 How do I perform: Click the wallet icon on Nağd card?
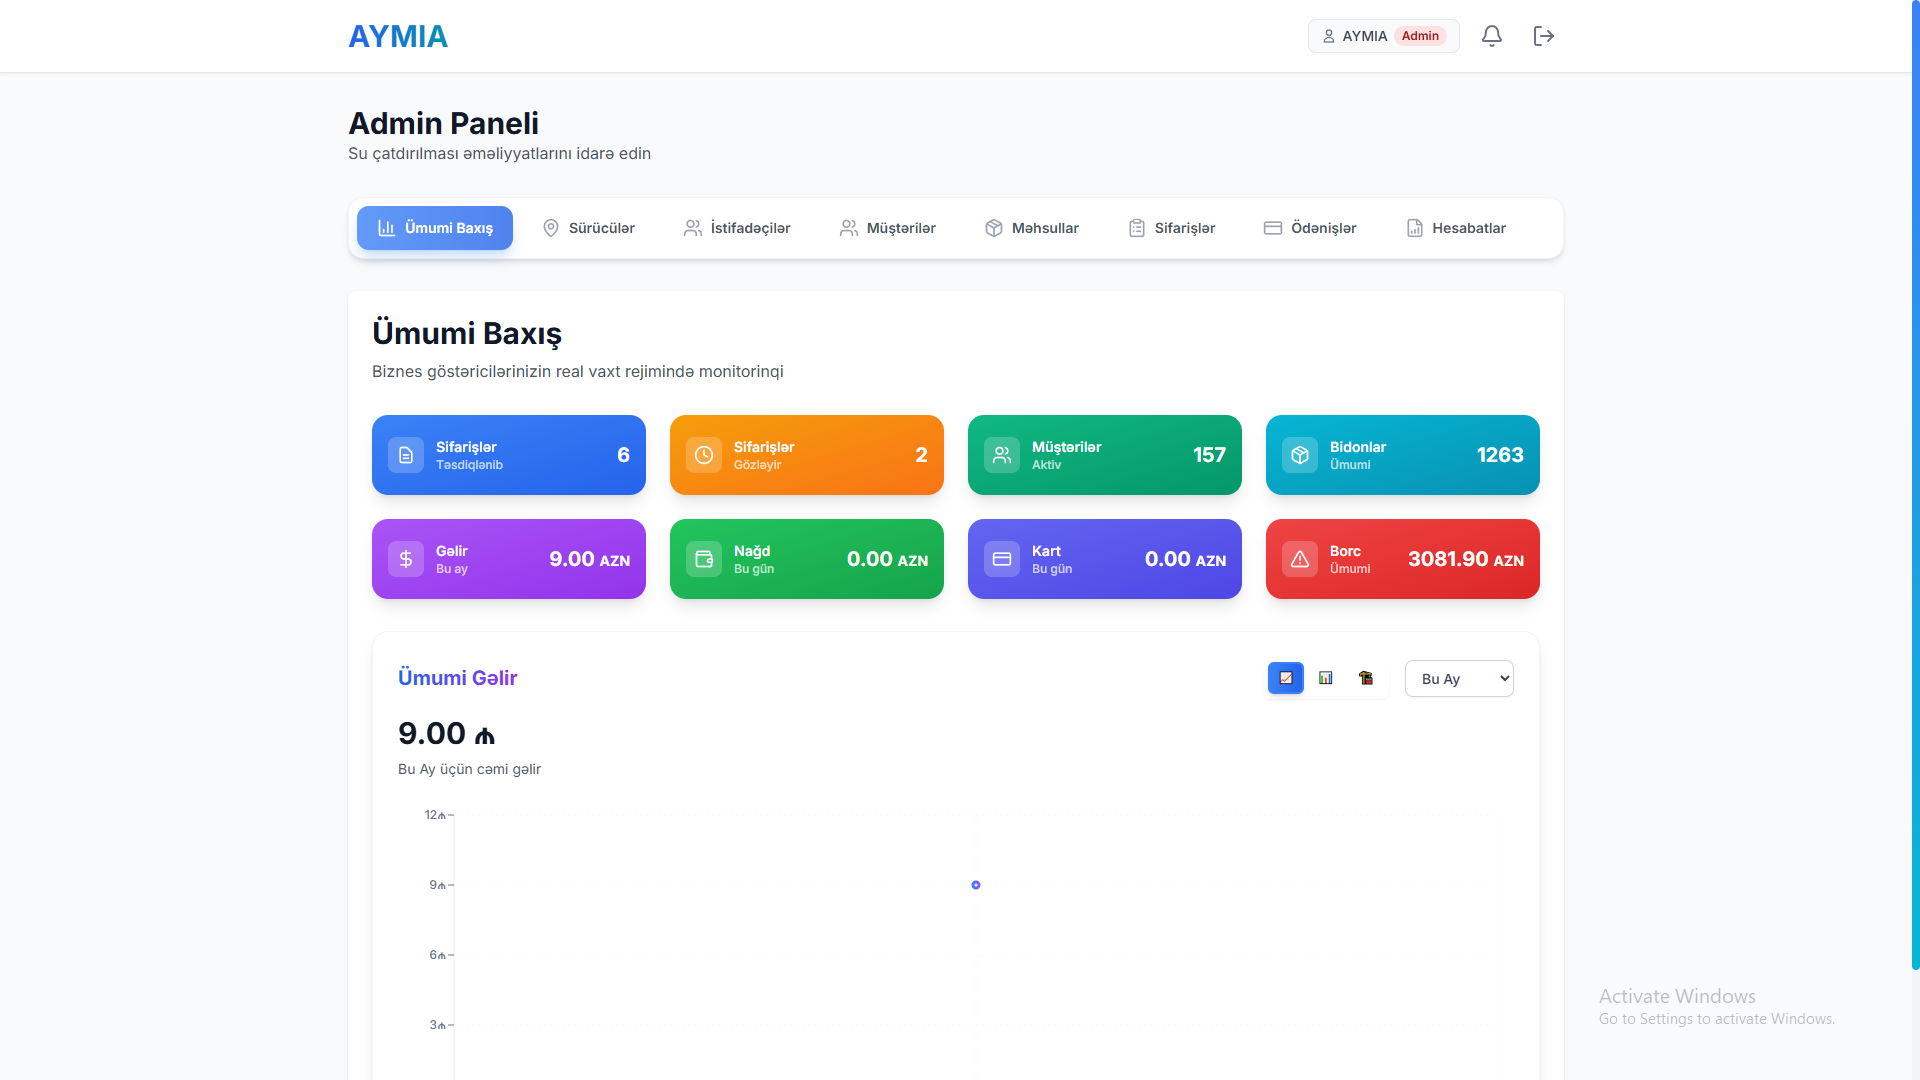704,559
